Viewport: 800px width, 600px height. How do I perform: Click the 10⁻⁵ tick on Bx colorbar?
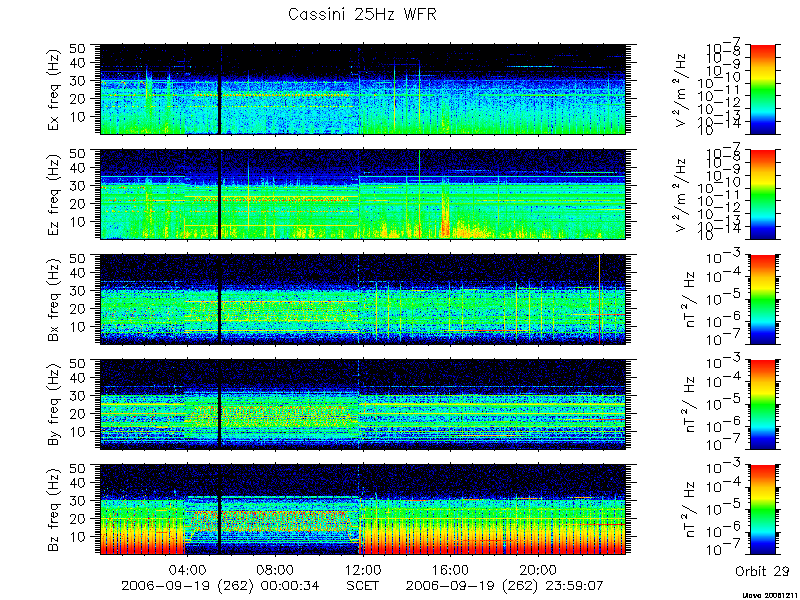725,299
